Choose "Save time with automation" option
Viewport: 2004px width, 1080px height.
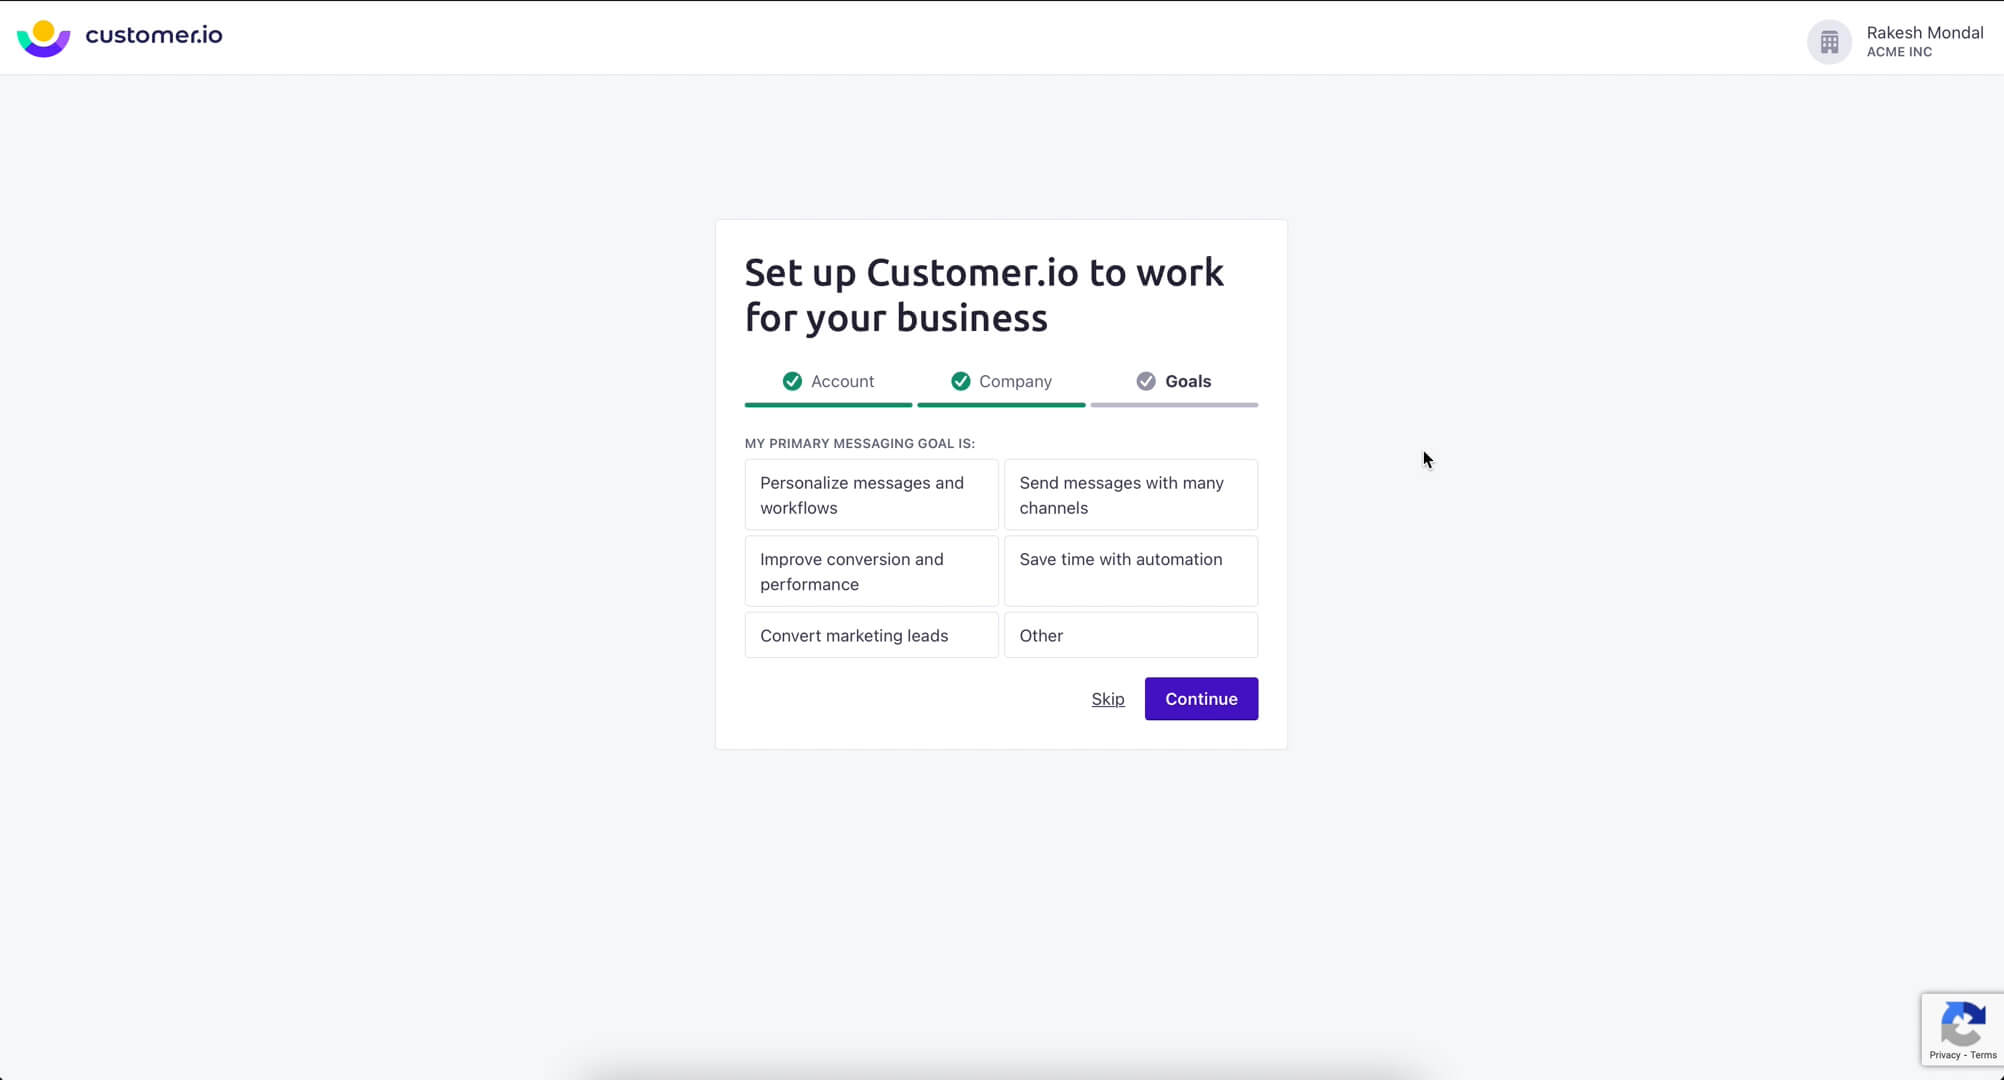click(1130, 571)
